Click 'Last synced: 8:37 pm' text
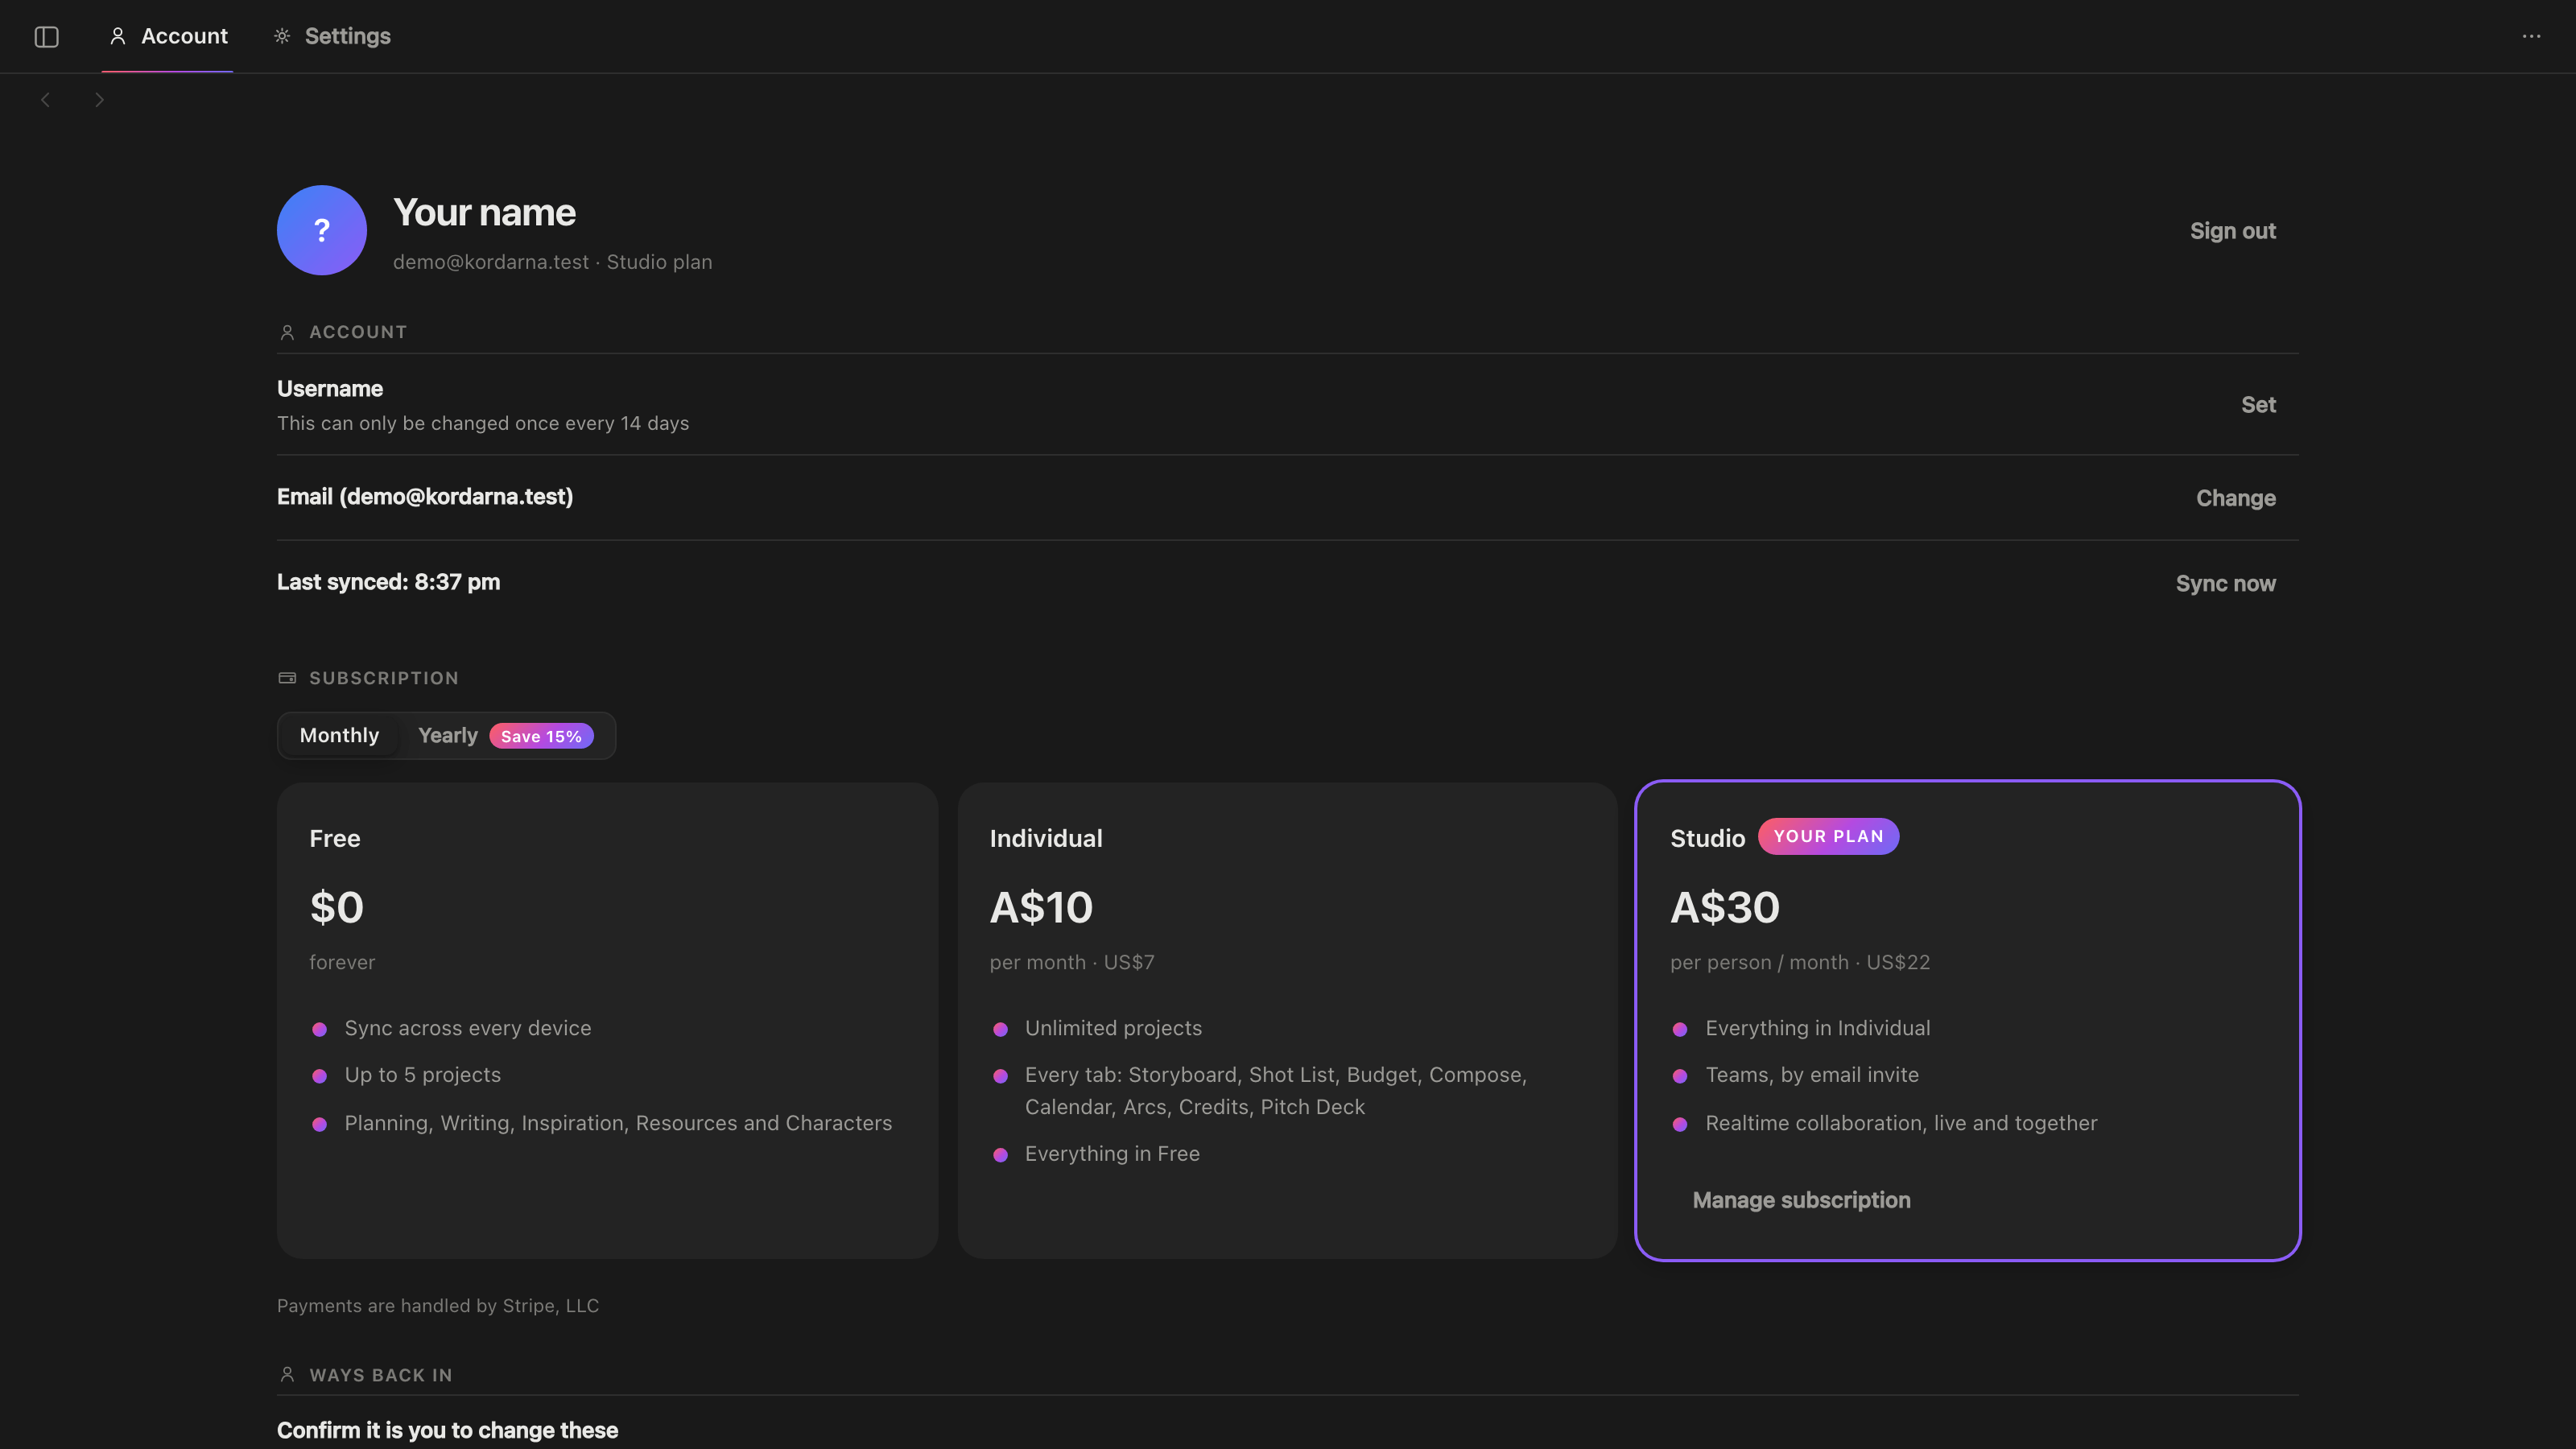Screen dimensions: 2576x1449 pos(388,582)
